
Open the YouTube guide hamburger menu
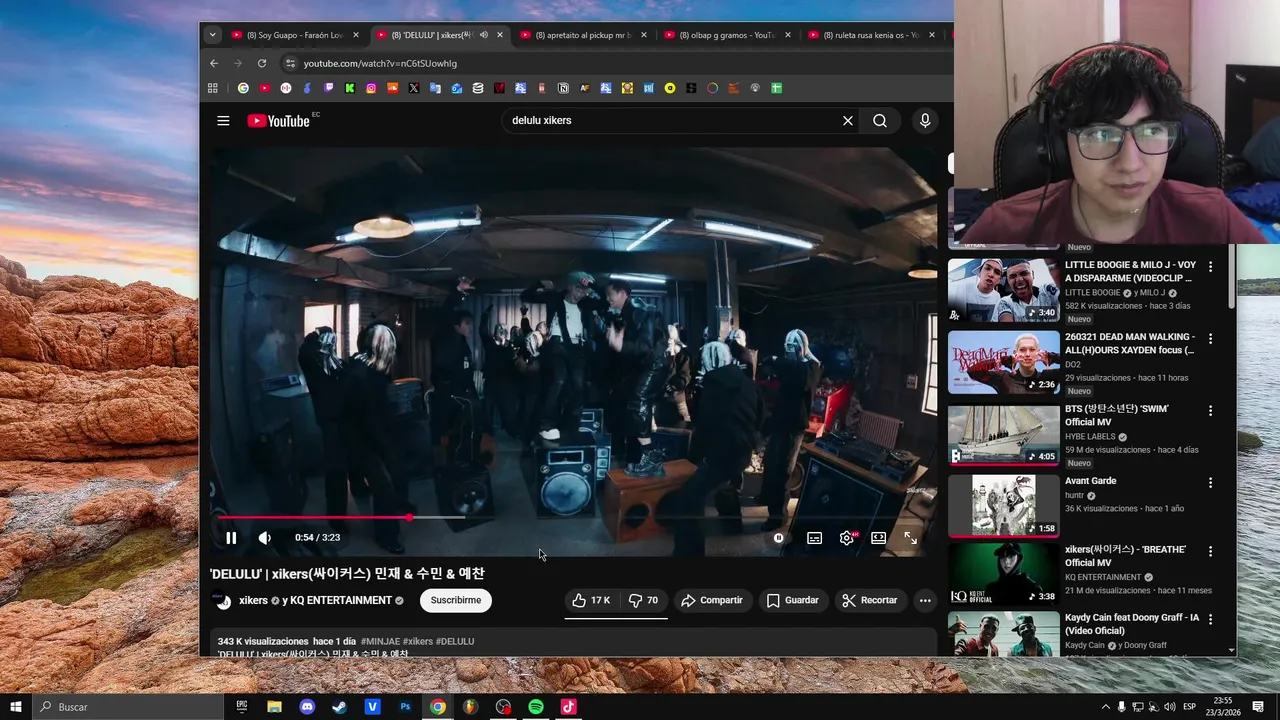(223, 121)
